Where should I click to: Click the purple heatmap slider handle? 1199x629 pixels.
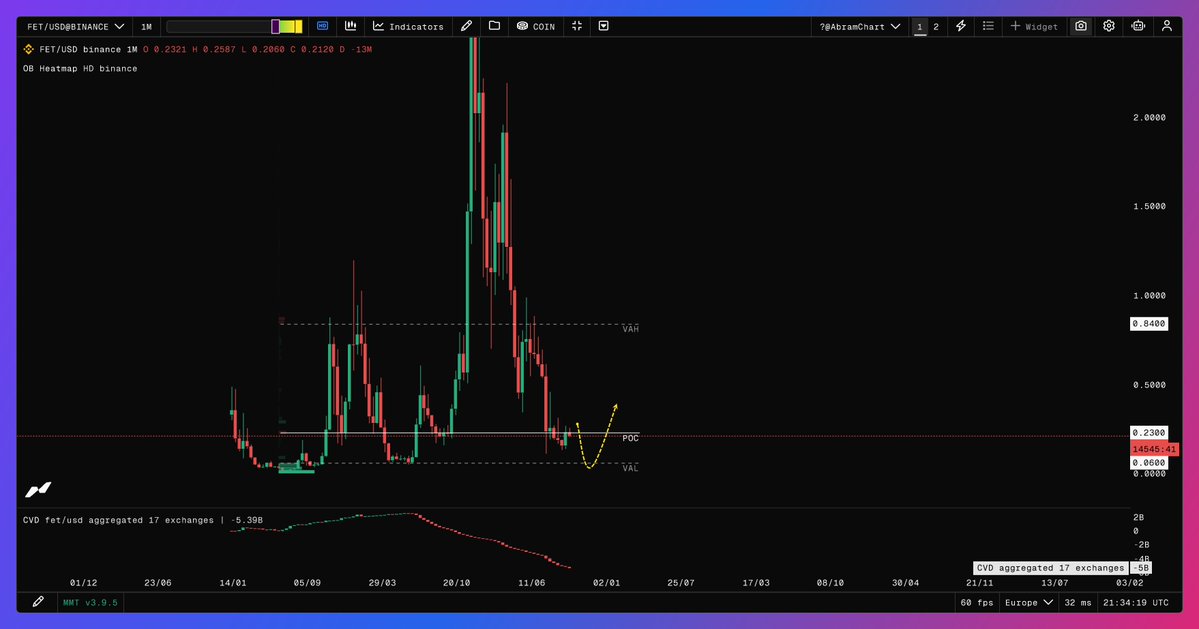click(275, 27)
